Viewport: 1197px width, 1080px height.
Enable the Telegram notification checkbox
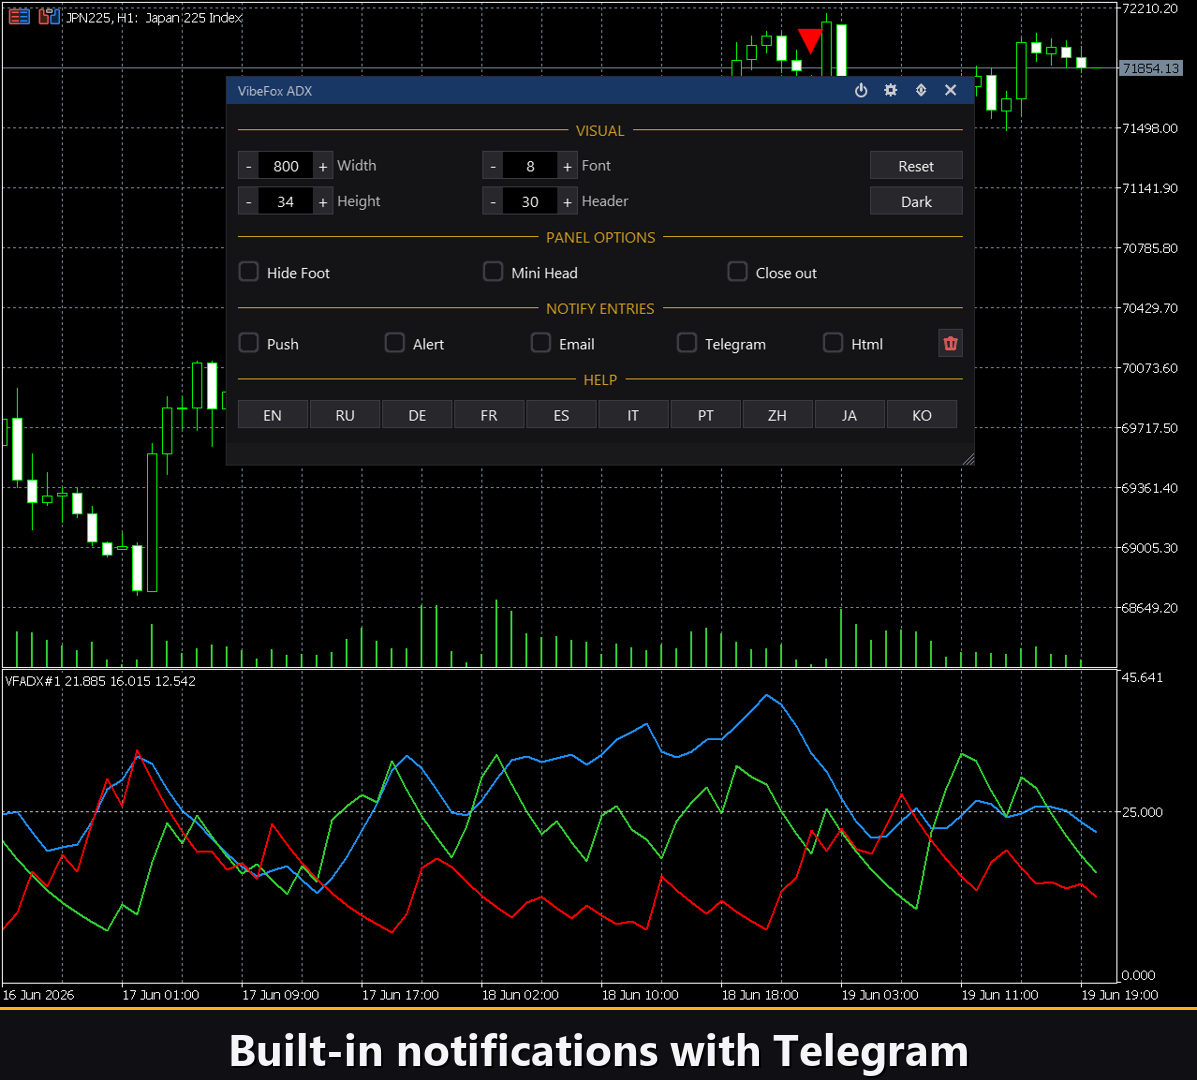686,343
